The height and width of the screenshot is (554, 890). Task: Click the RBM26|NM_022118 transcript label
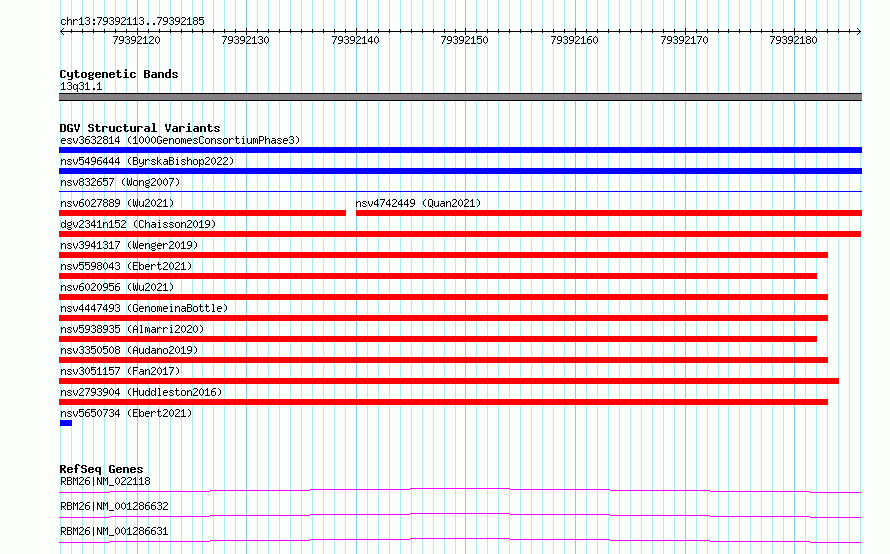pyautogui.click(x=105, y=481)
